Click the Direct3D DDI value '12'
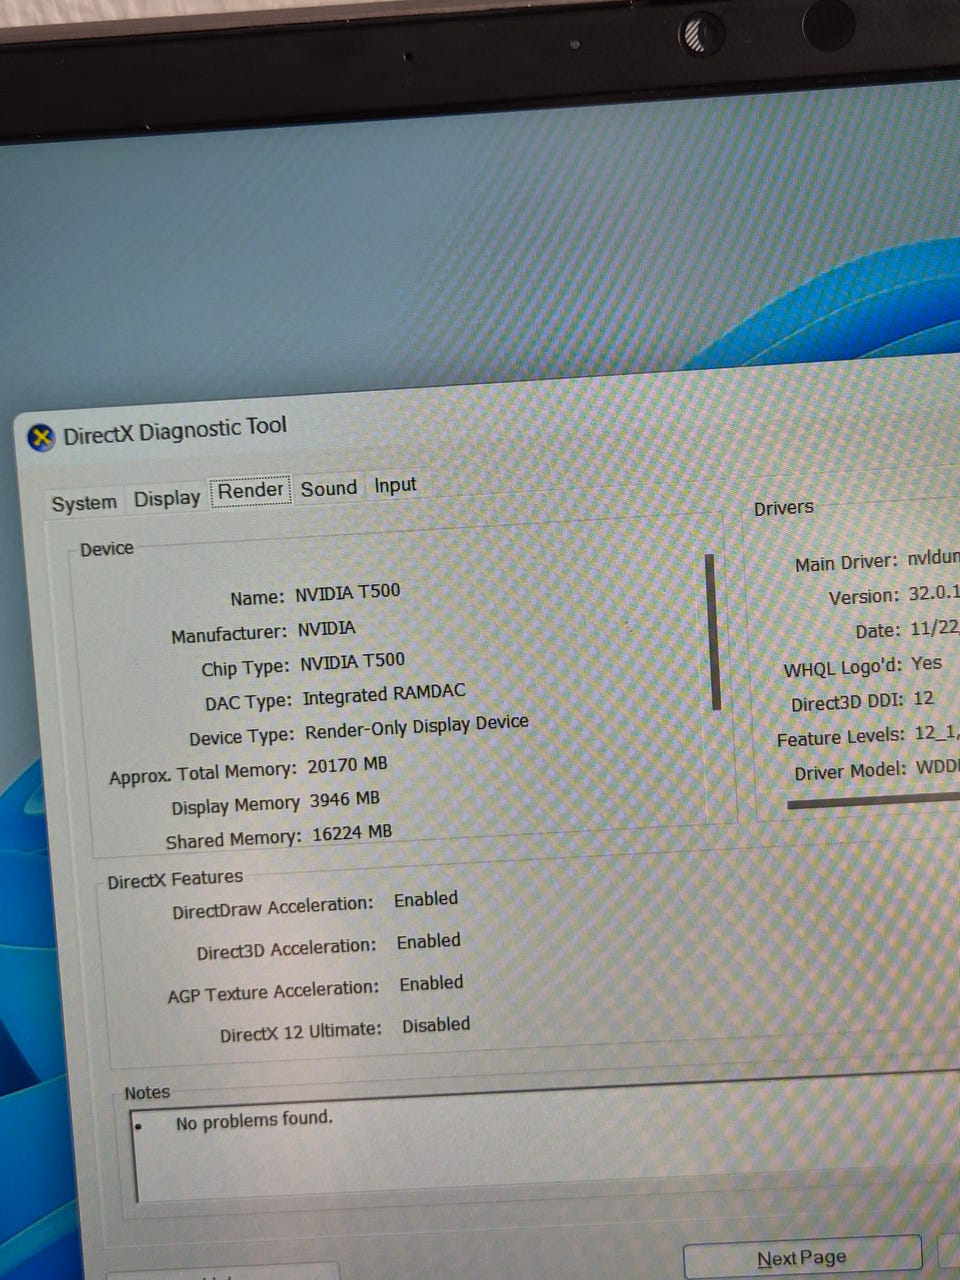Image resolution: width=960 pixels, height=1280 pixels. click(x=923, y=699)
